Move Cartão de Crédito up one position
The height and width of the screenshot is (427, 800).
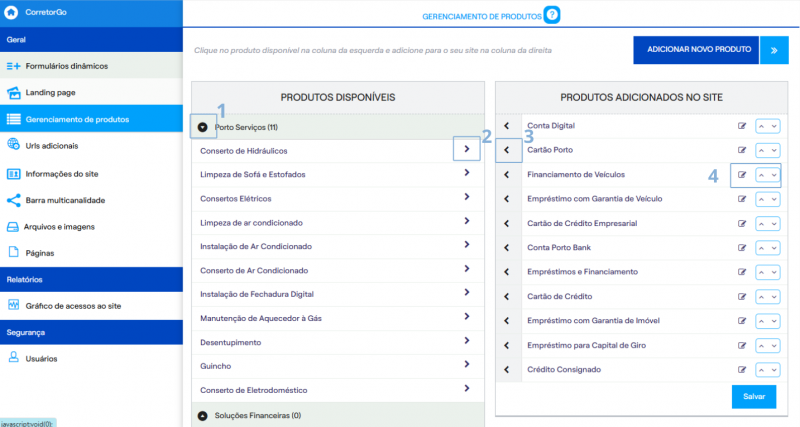click(x=761, y=297)
